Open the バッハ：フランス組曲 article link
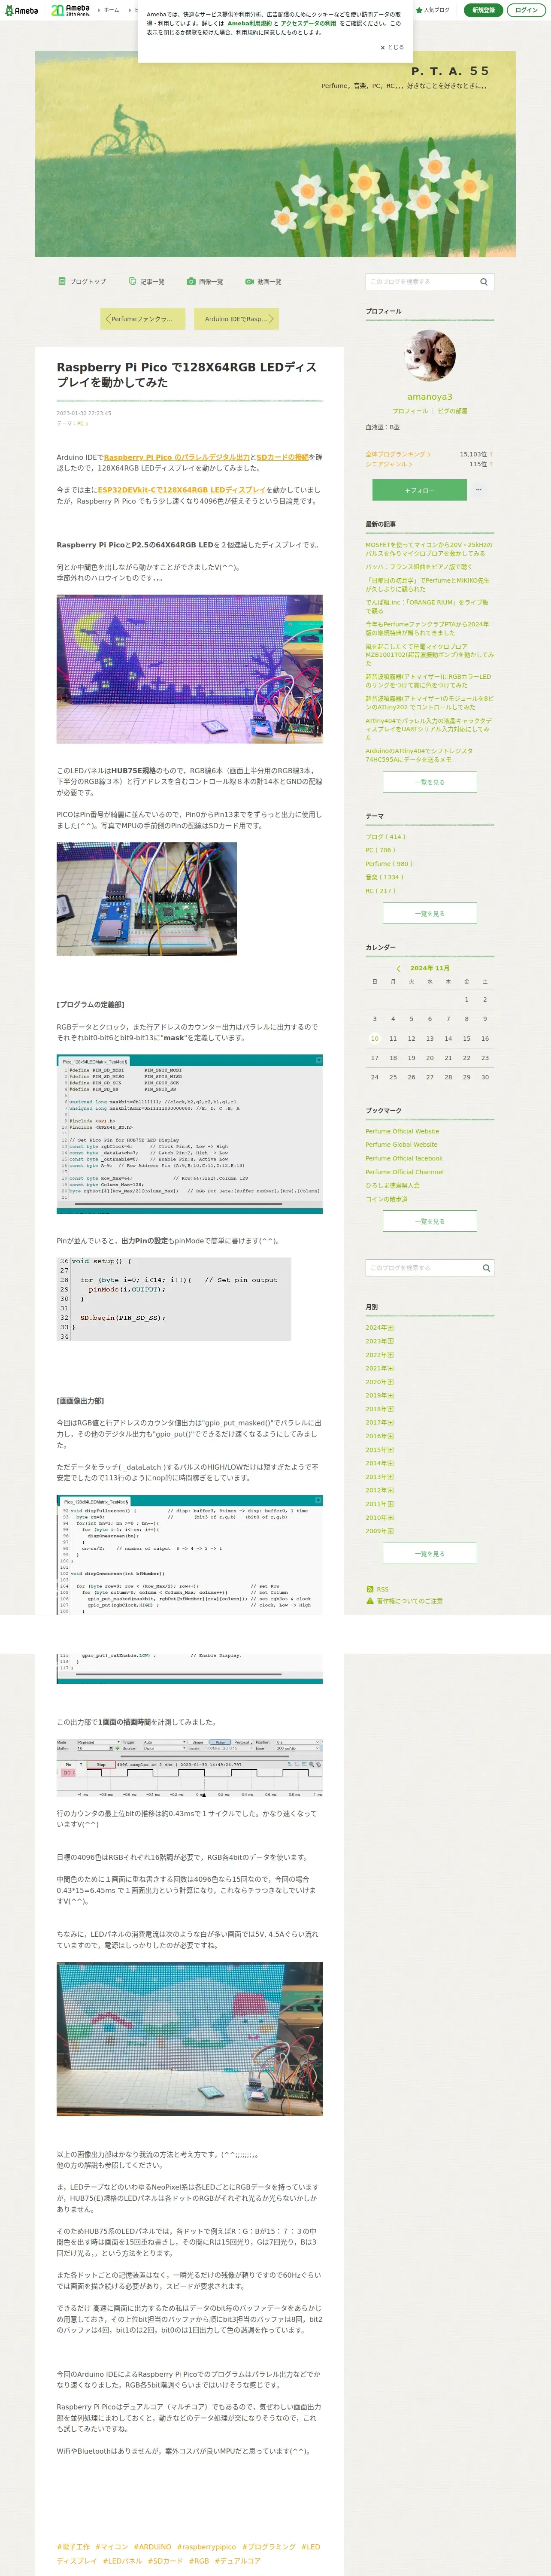Viewport: 551px width, 2576px height. 419,567
